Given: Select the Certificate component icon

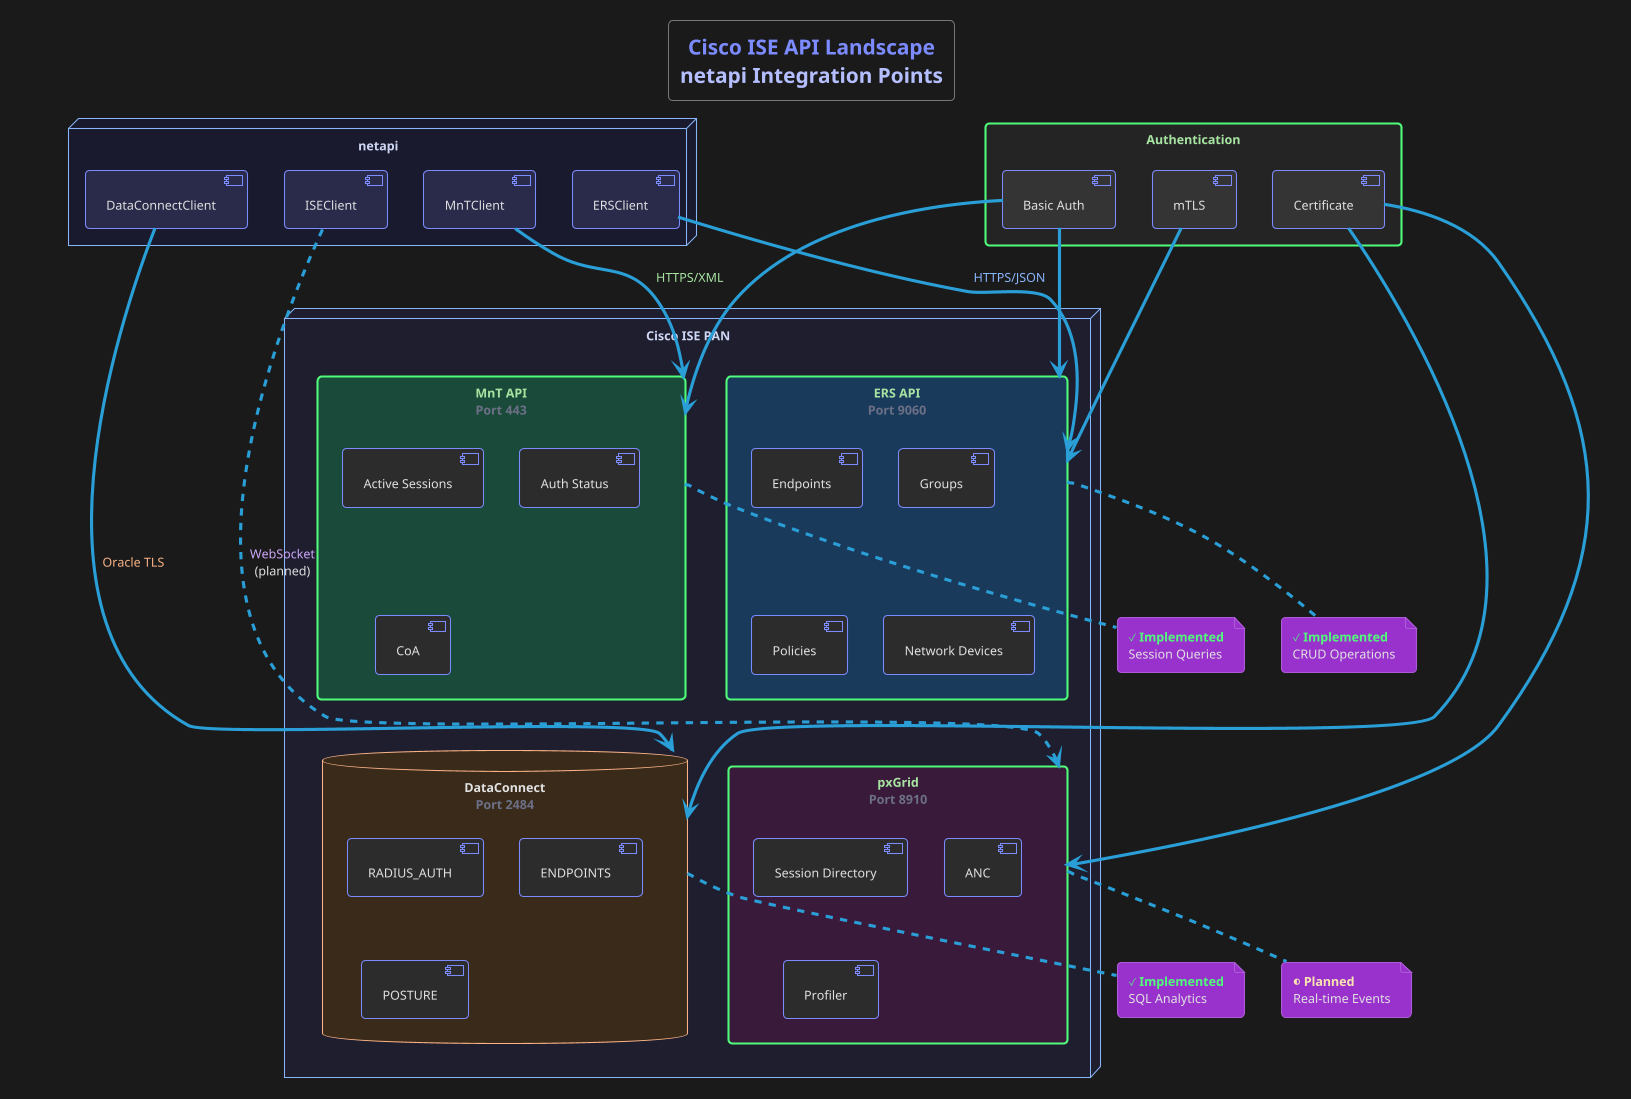Looking at the screenshot, I should (1370, 180).
